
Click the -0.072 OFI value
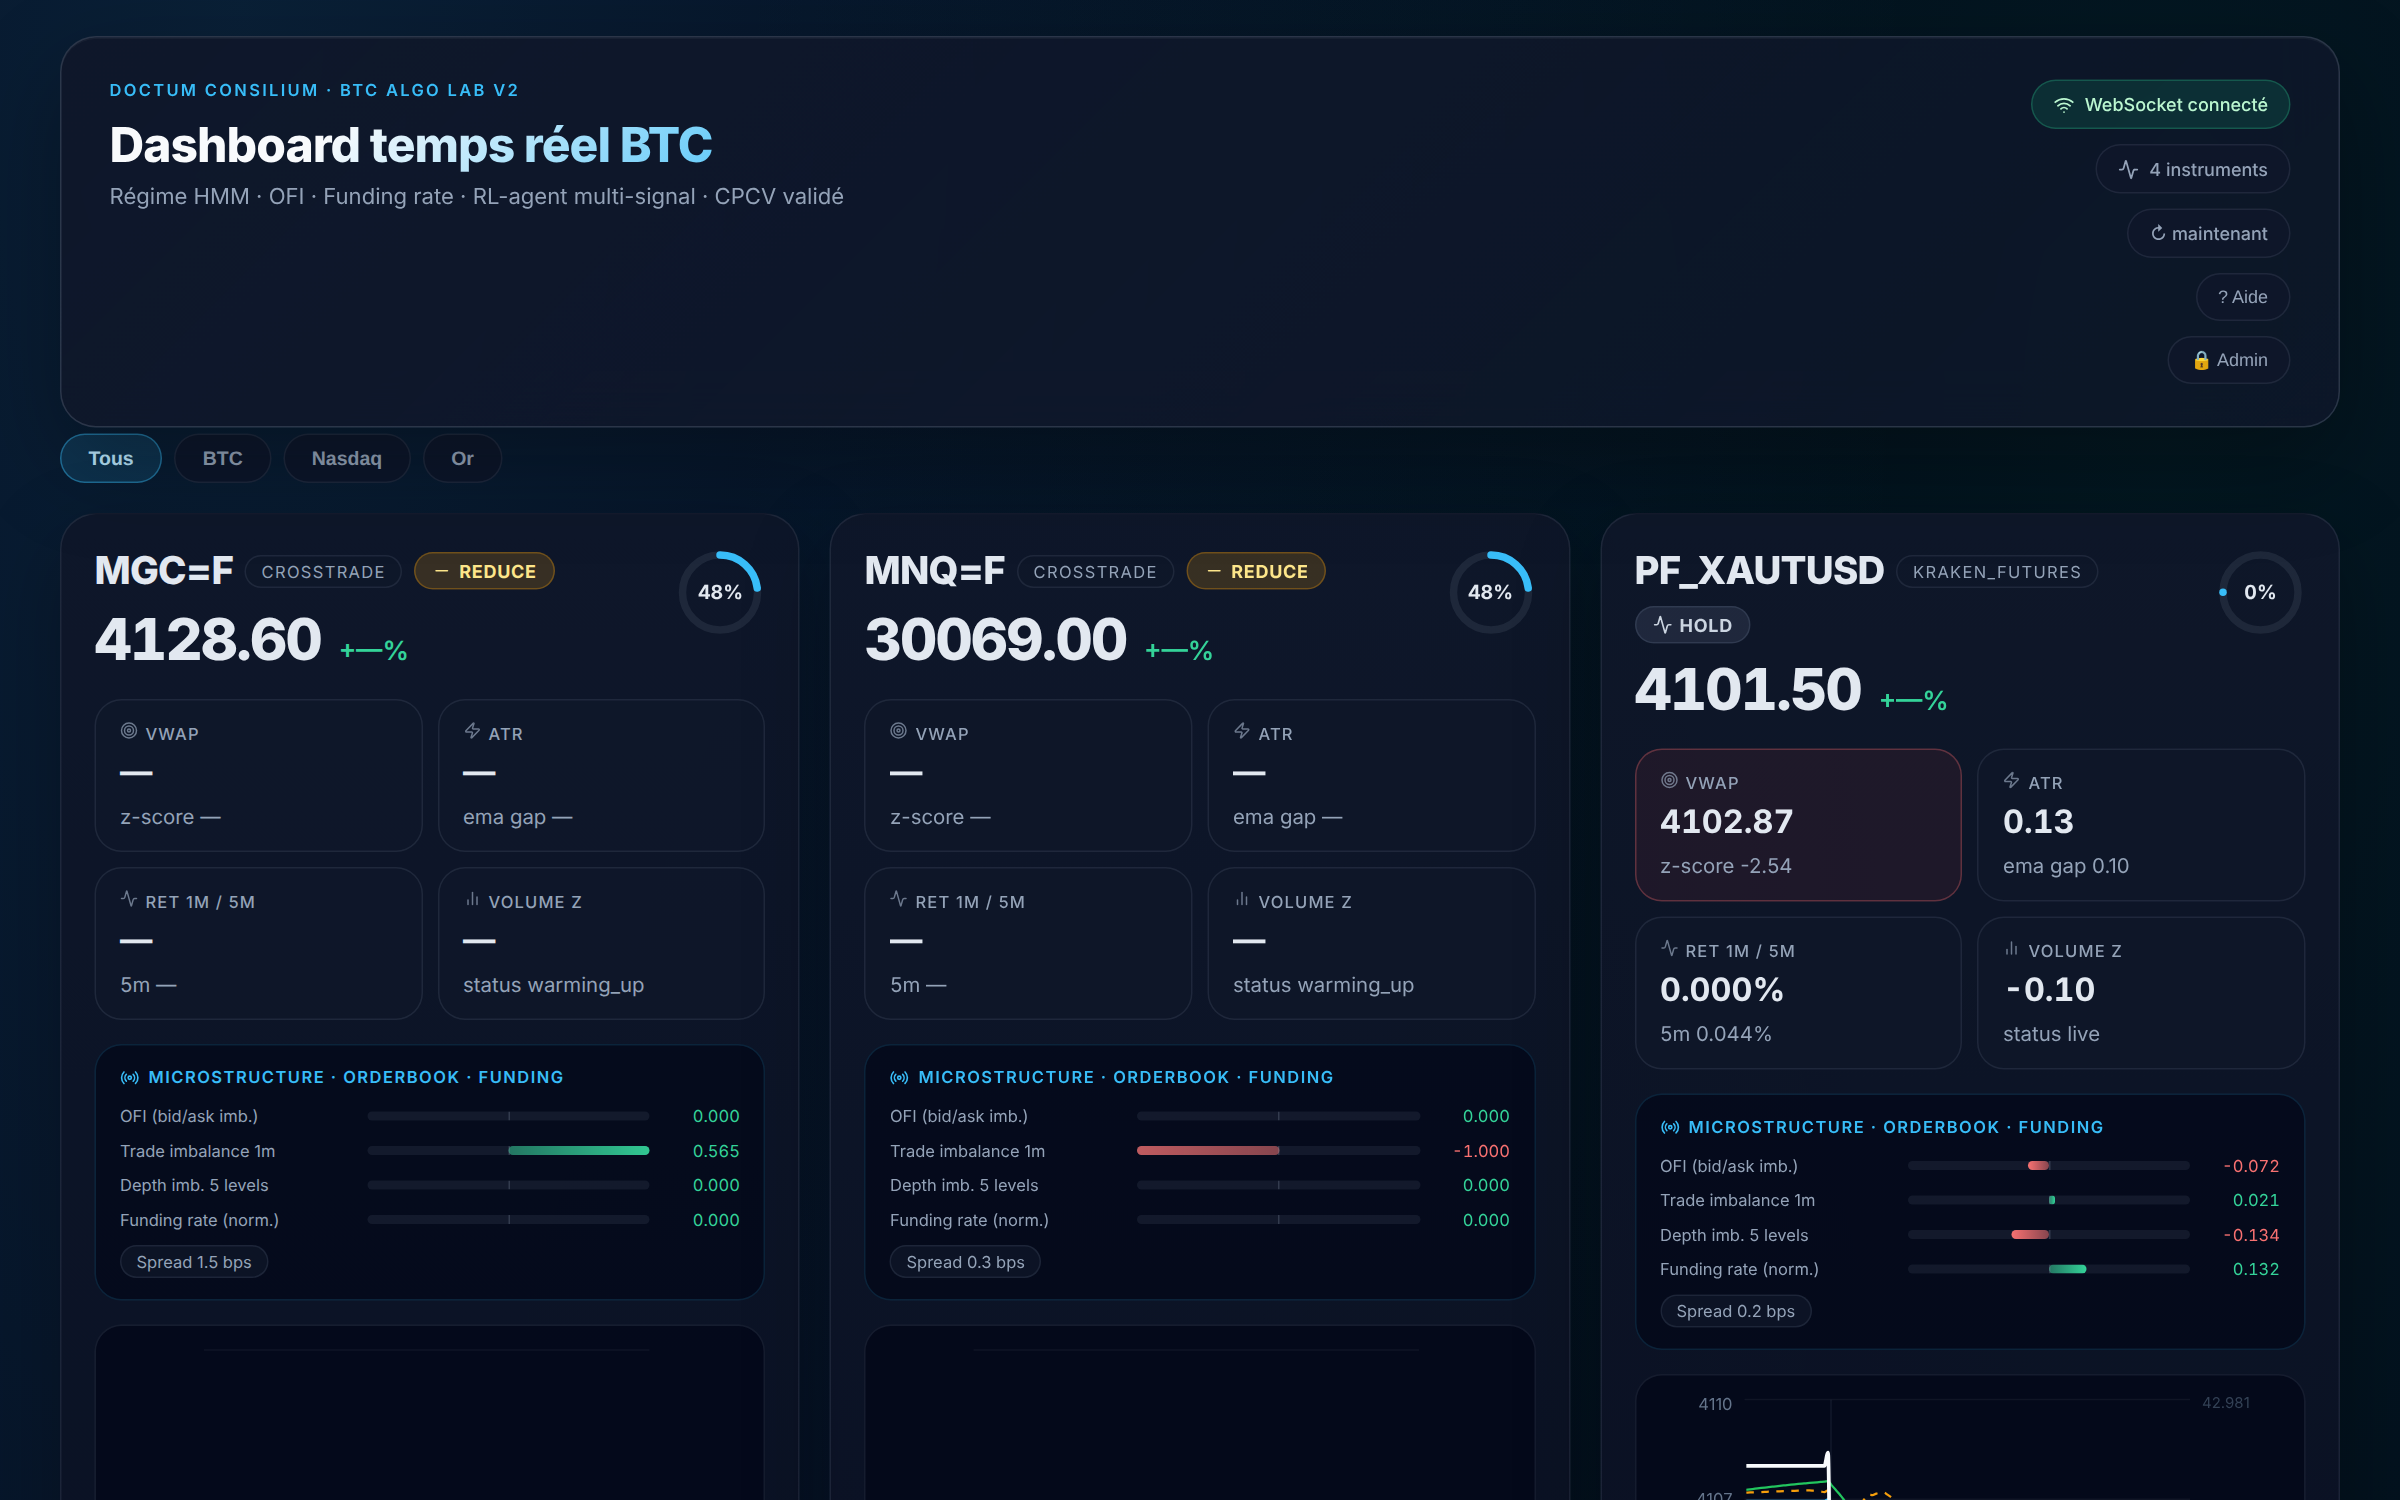(2251, 1166)
